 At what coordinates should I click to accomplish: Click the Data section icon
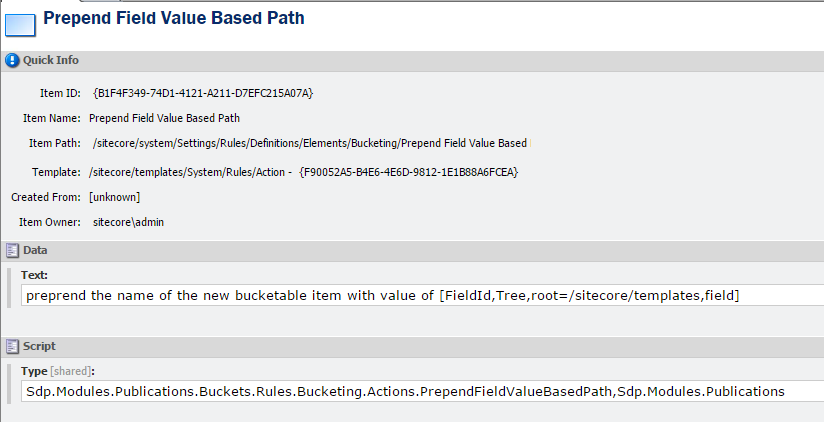pyautogui.click(x=12, y=250)
